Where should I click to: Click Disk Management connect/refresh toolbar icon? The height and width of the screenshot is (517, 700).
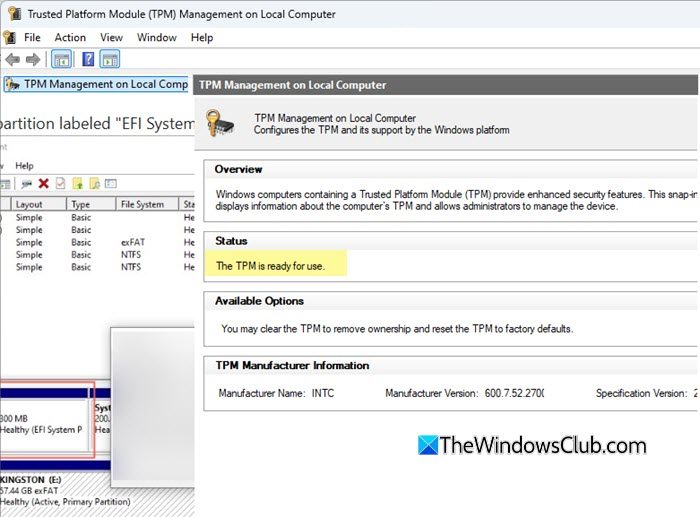click(26, 183)
